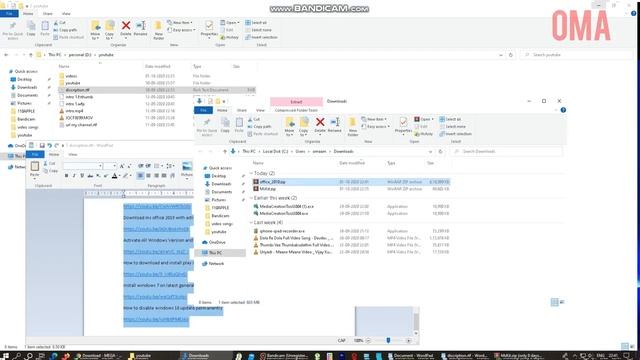
Task: Click Pin to Quick access in Downloads window
Action: click(207, 127)
